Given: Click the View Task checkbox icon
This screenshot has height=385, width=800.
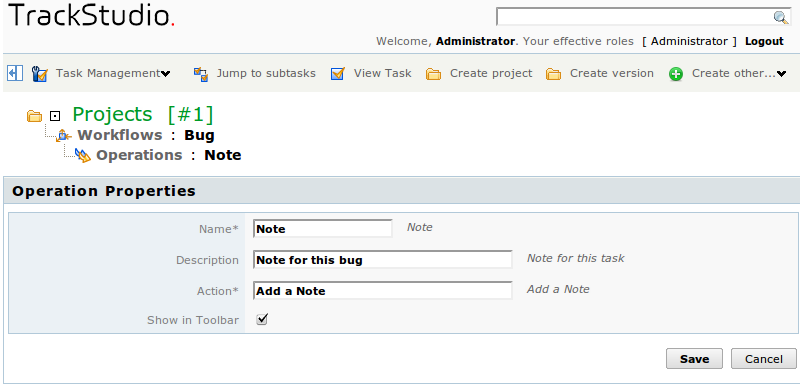Looking at the screenshot, I should click(338, 74).
